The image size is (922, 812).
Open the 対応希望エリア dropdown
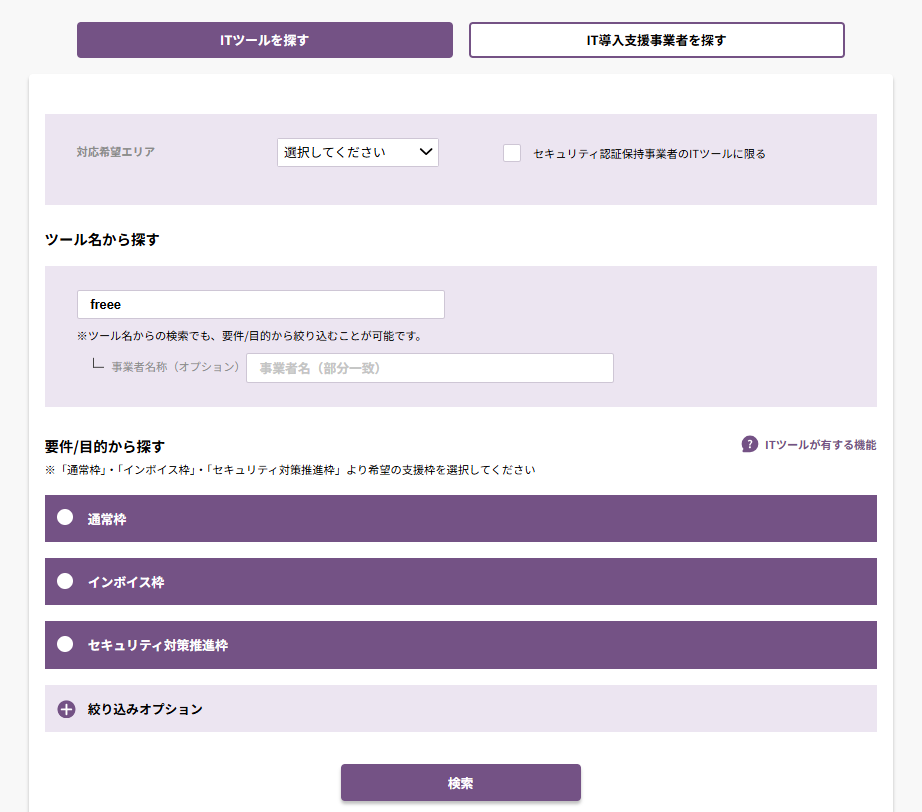coord(357,152)
